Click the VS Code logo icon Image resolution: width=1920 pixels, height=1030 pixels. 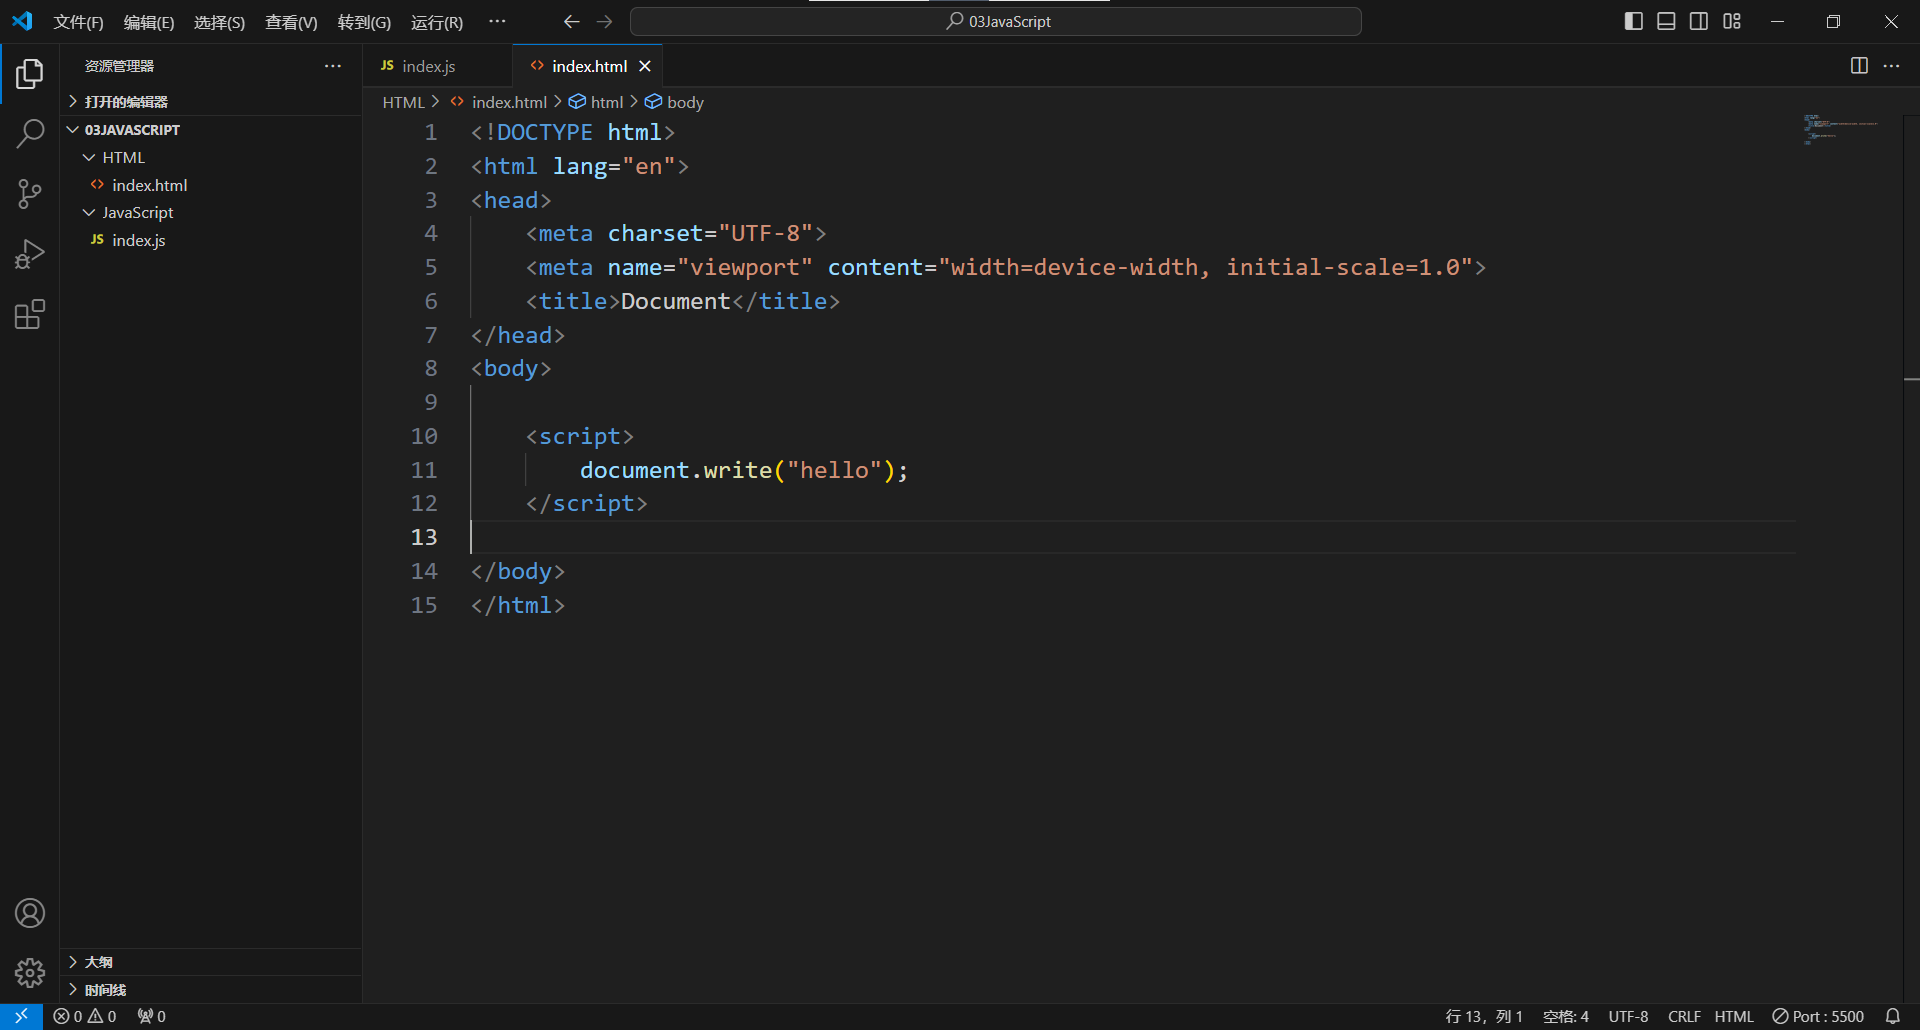tap(22, 21)
